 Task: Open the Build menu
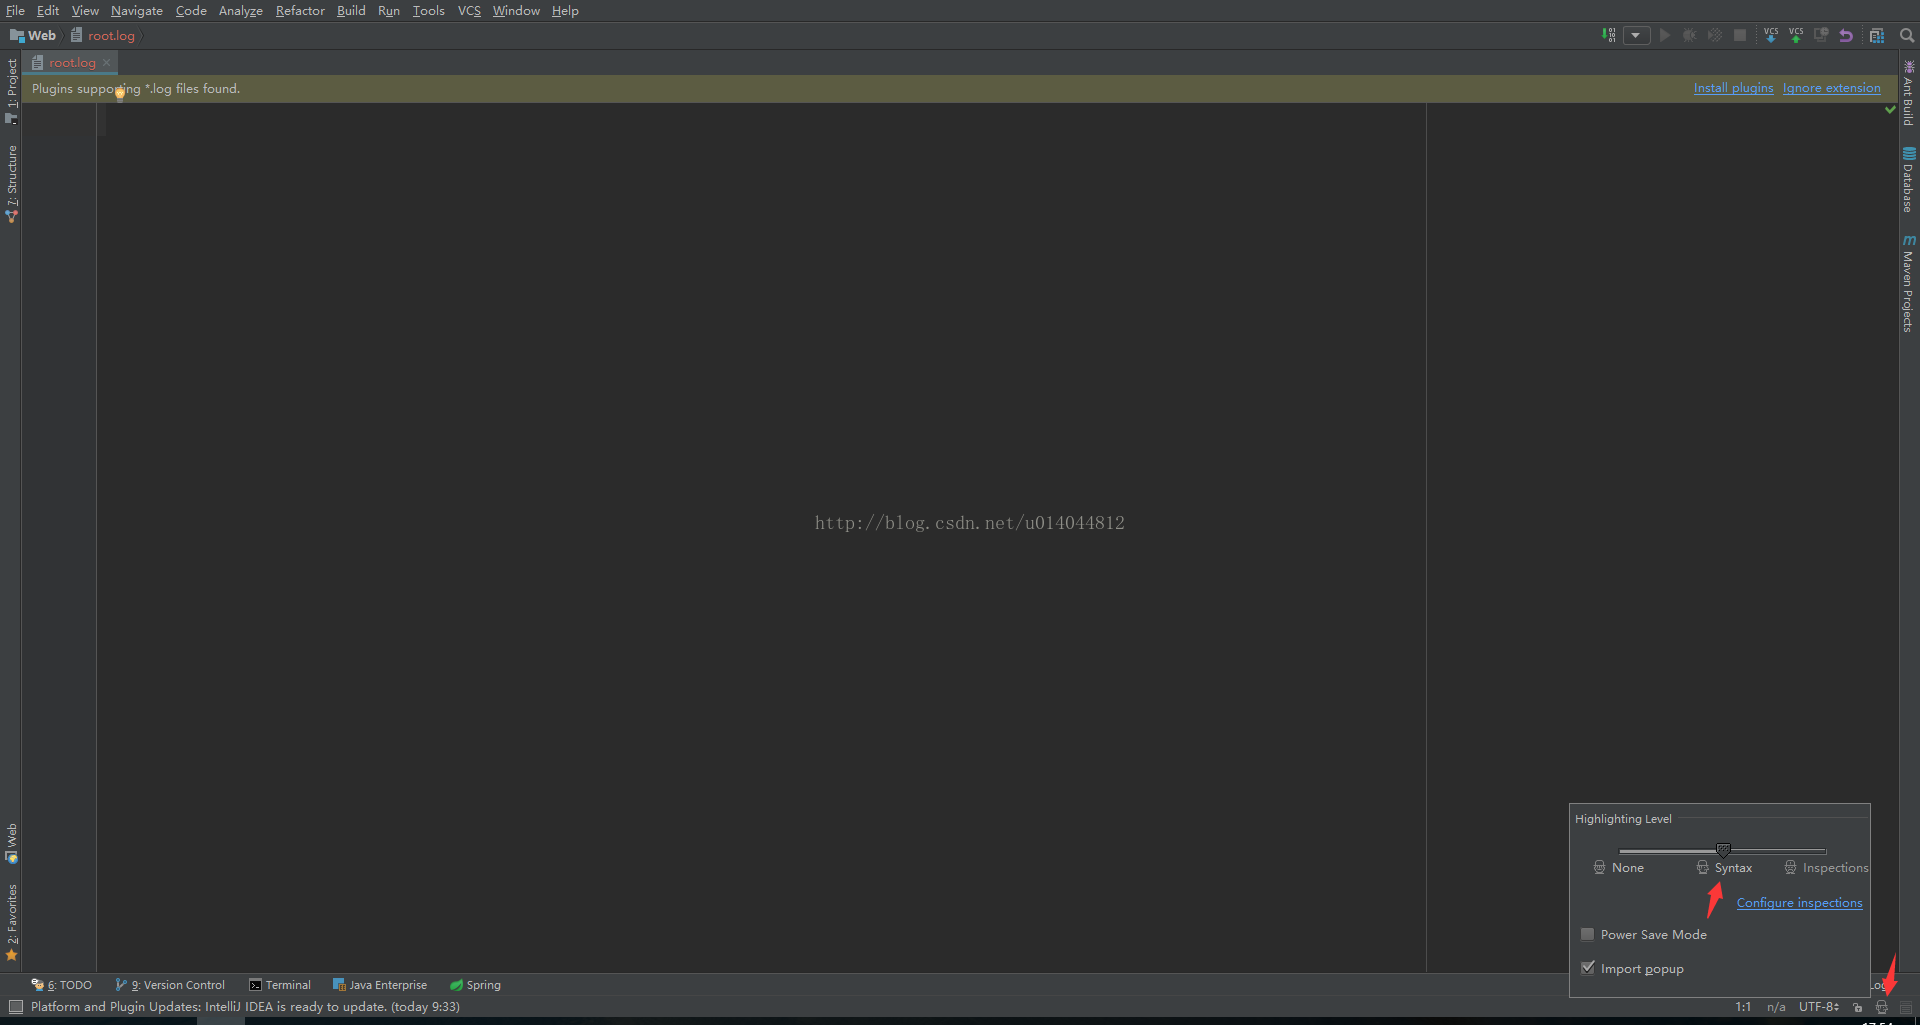coord(351,11)
